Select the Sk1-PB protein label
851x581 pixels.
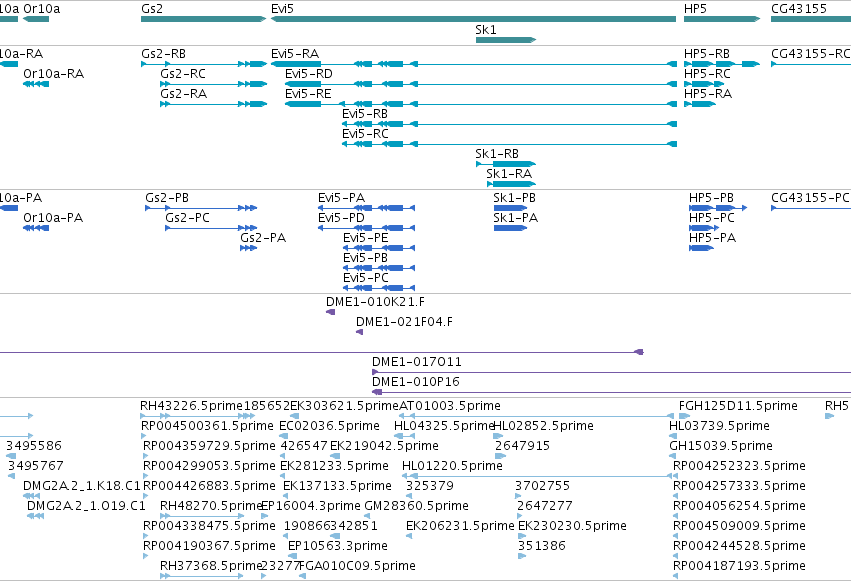pyautogui.click(x=515, y=198)
